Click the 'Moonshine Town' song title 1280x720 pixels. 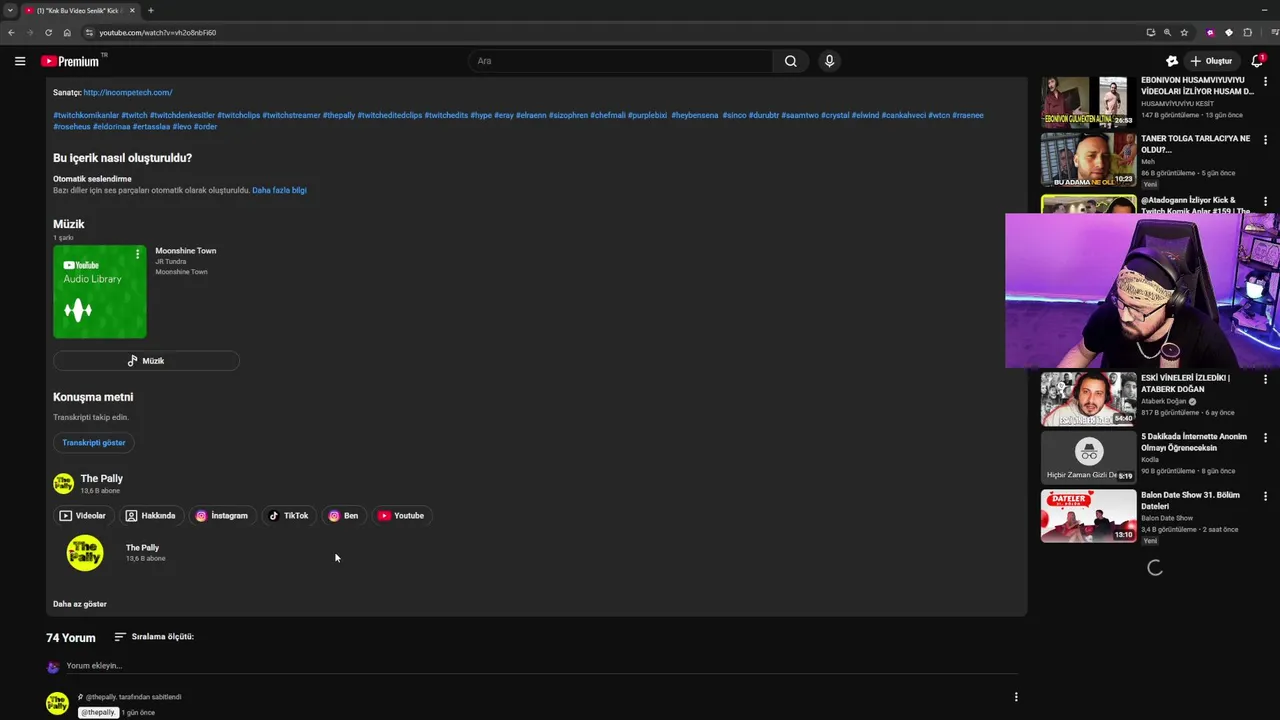click(186, 251)
